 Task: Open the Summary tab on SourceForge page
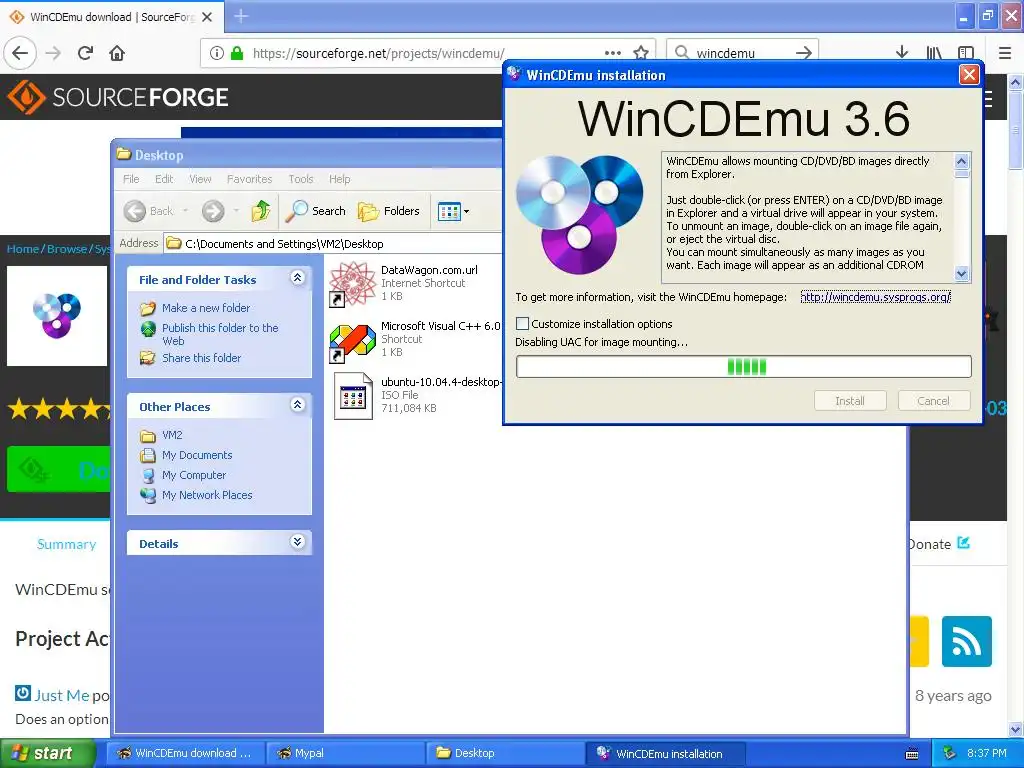66,544
